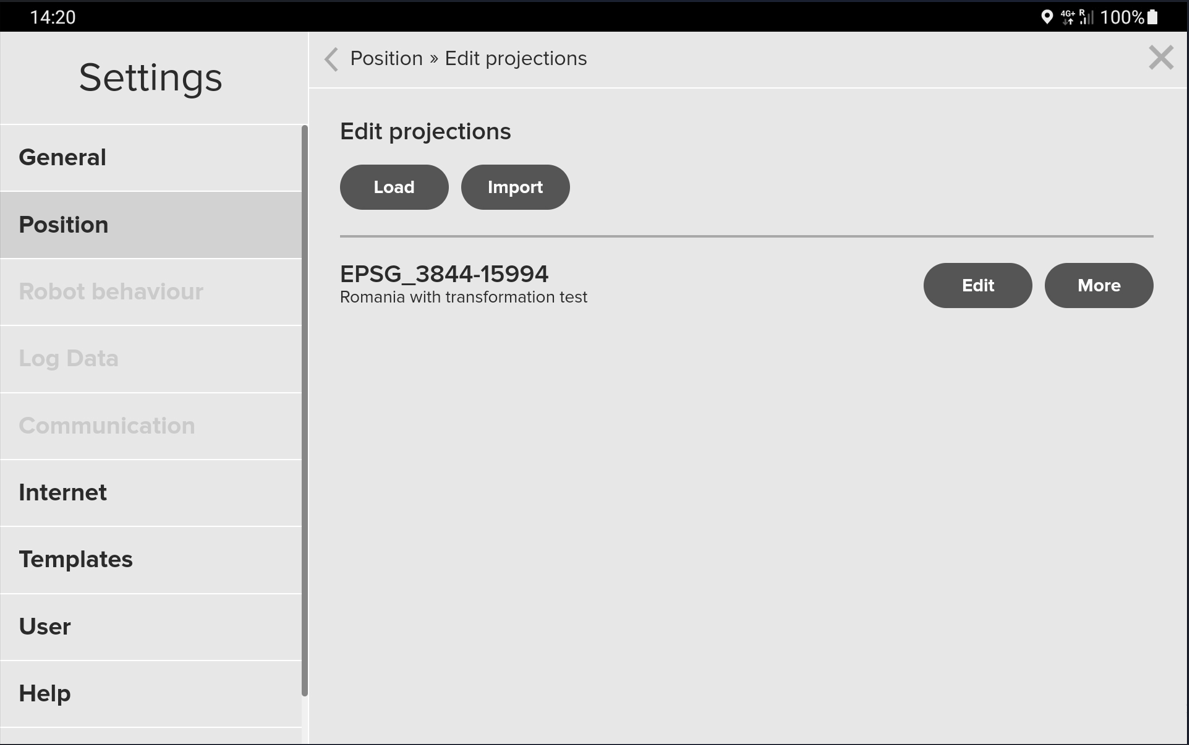1189x745 pixels.
Task: Click the settings sidebar scrollbar
Action: pos(305,410)
